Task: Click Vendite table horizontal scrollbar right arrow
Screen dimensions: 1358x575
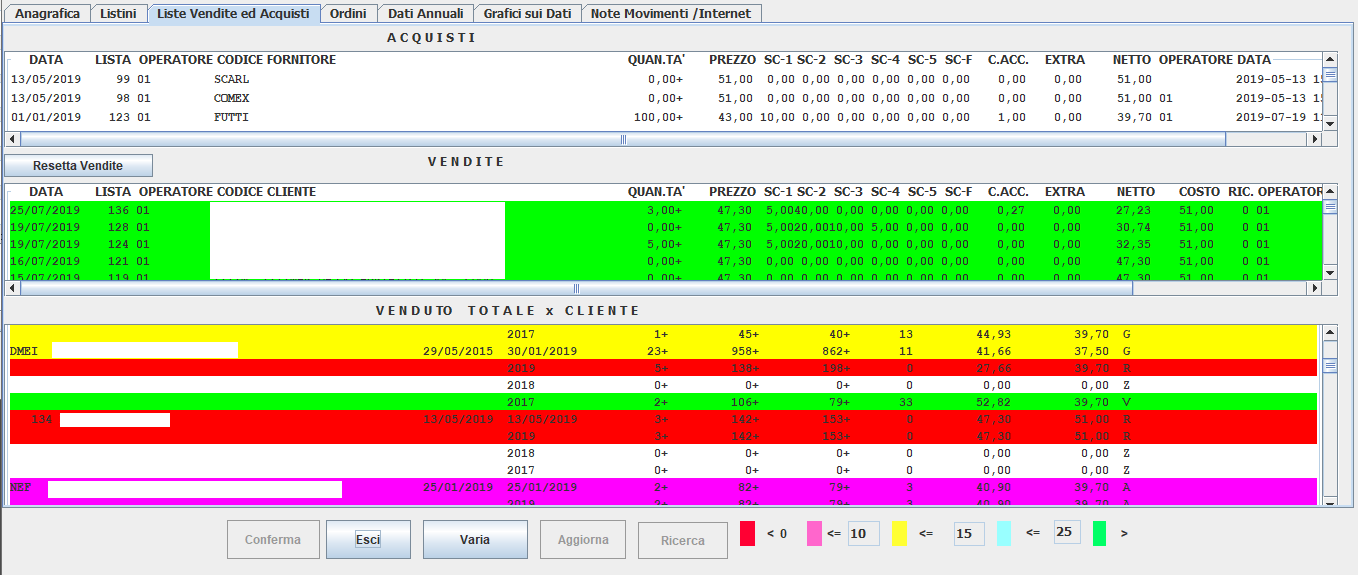Action: point(1315,288)
